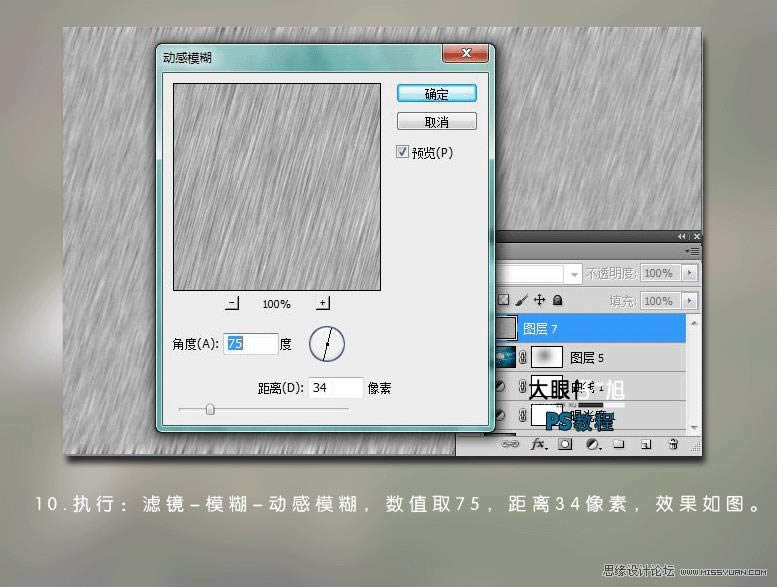Open the 不透明度 opacity arrow dropdown
Image resolution: width=777 pixels, height=587 pixels.
pos(690,273)
